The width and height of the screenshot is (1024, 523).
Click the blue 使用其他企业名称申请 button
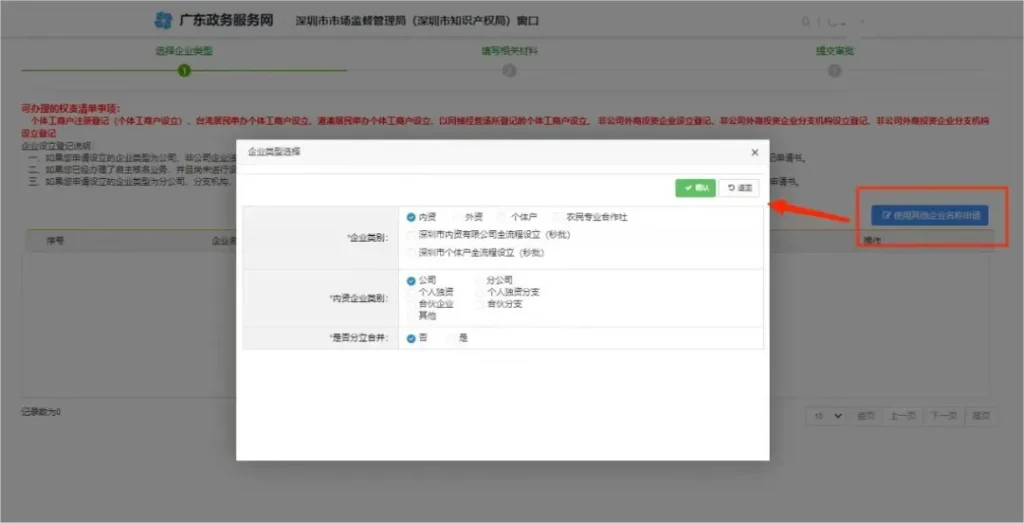pos(929,215)
